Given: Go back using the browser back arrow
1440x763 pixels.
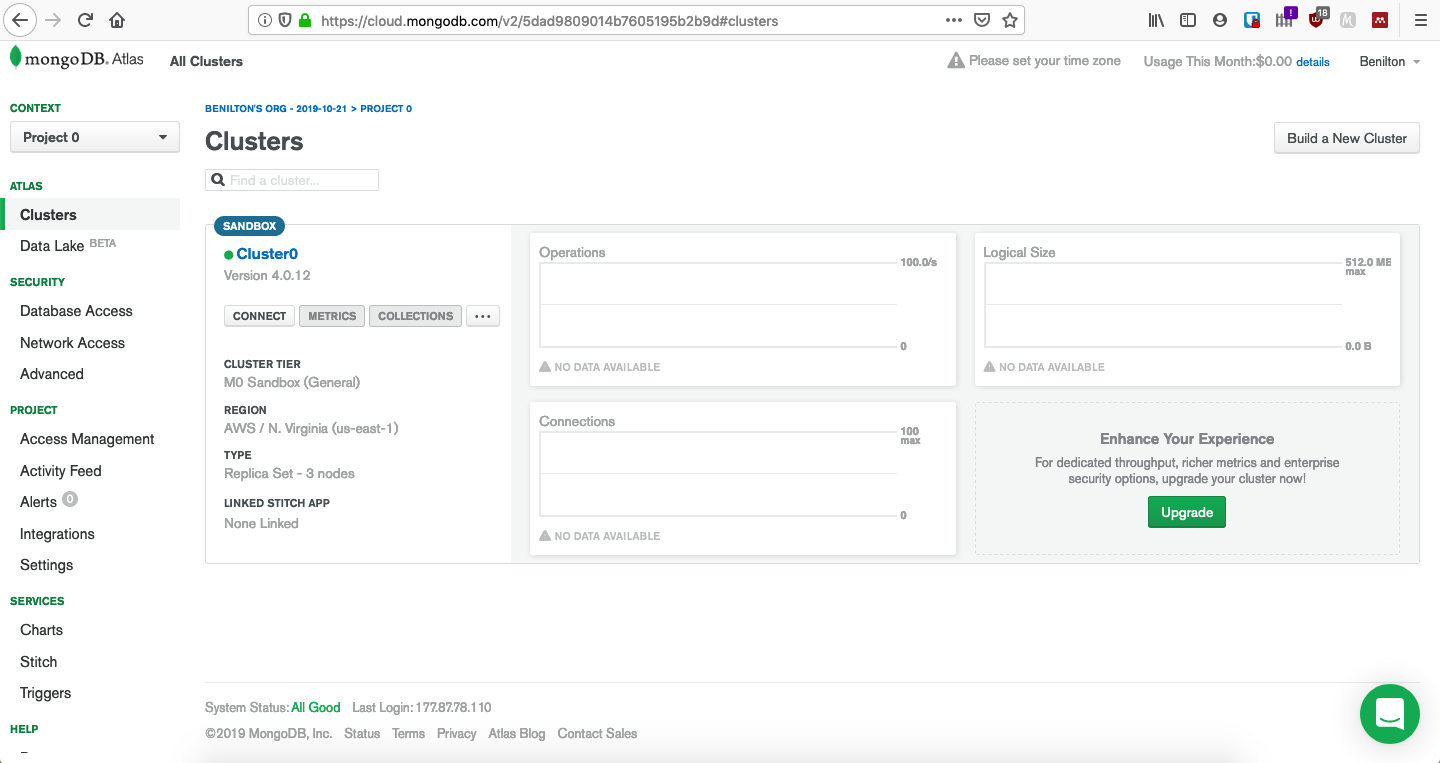Looking at the screenshot, I should pyautogui.click(x=21, y=20).
